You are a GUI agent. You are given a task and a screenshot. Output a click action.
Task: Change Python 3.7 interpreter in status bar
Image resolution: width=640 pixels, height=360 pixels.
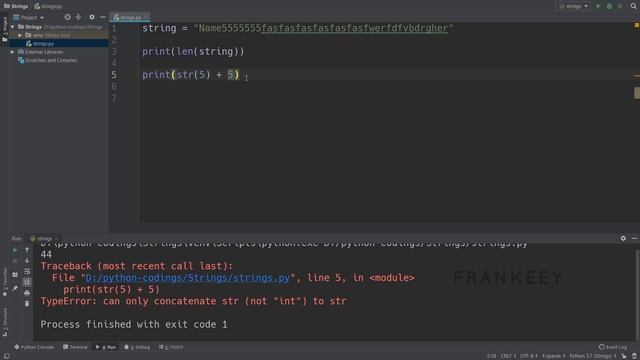[x=593, y=356]
